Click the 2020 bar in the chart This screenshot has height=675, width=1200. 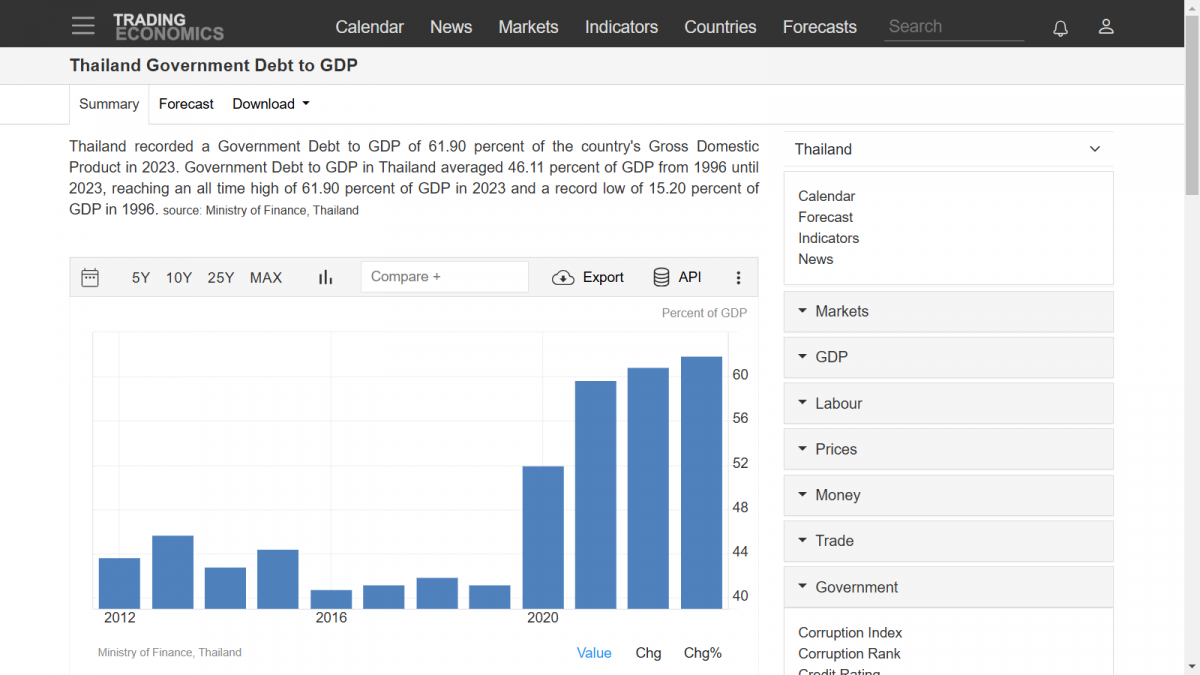click(x=543, y=538)
